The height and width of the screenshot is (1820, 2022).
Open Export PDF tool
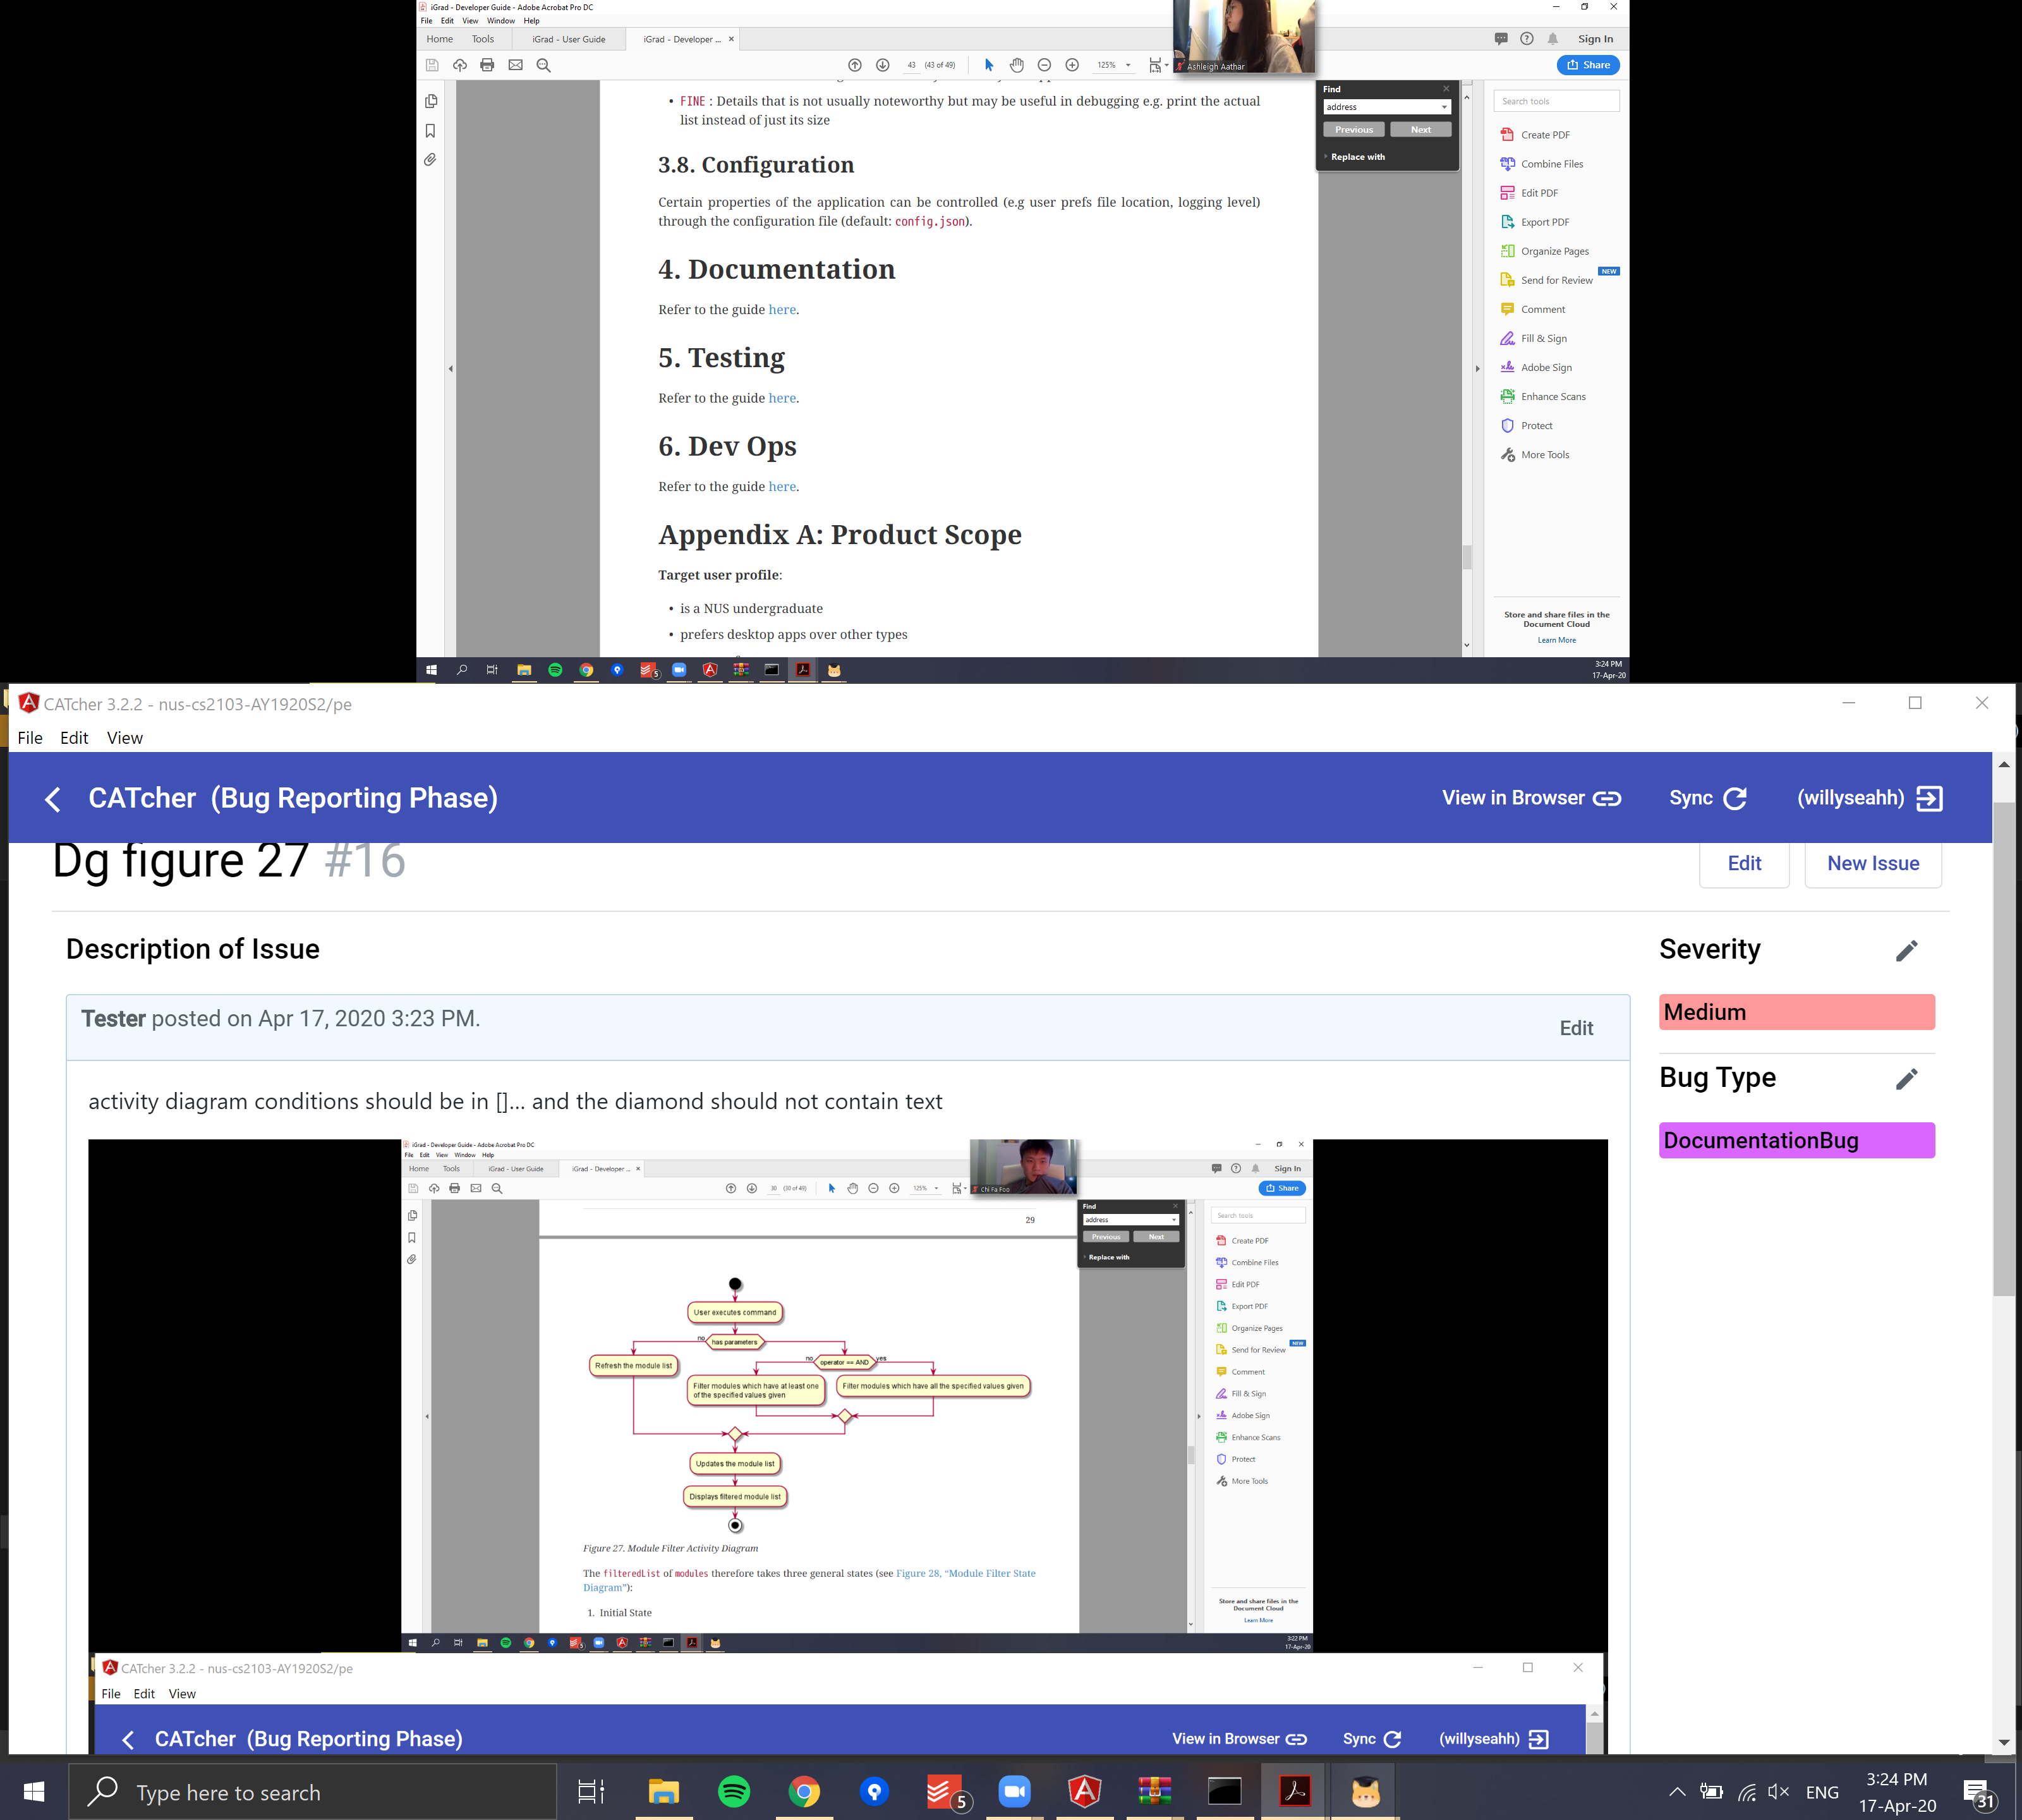pyautogui.click(x=1544, y=222)
